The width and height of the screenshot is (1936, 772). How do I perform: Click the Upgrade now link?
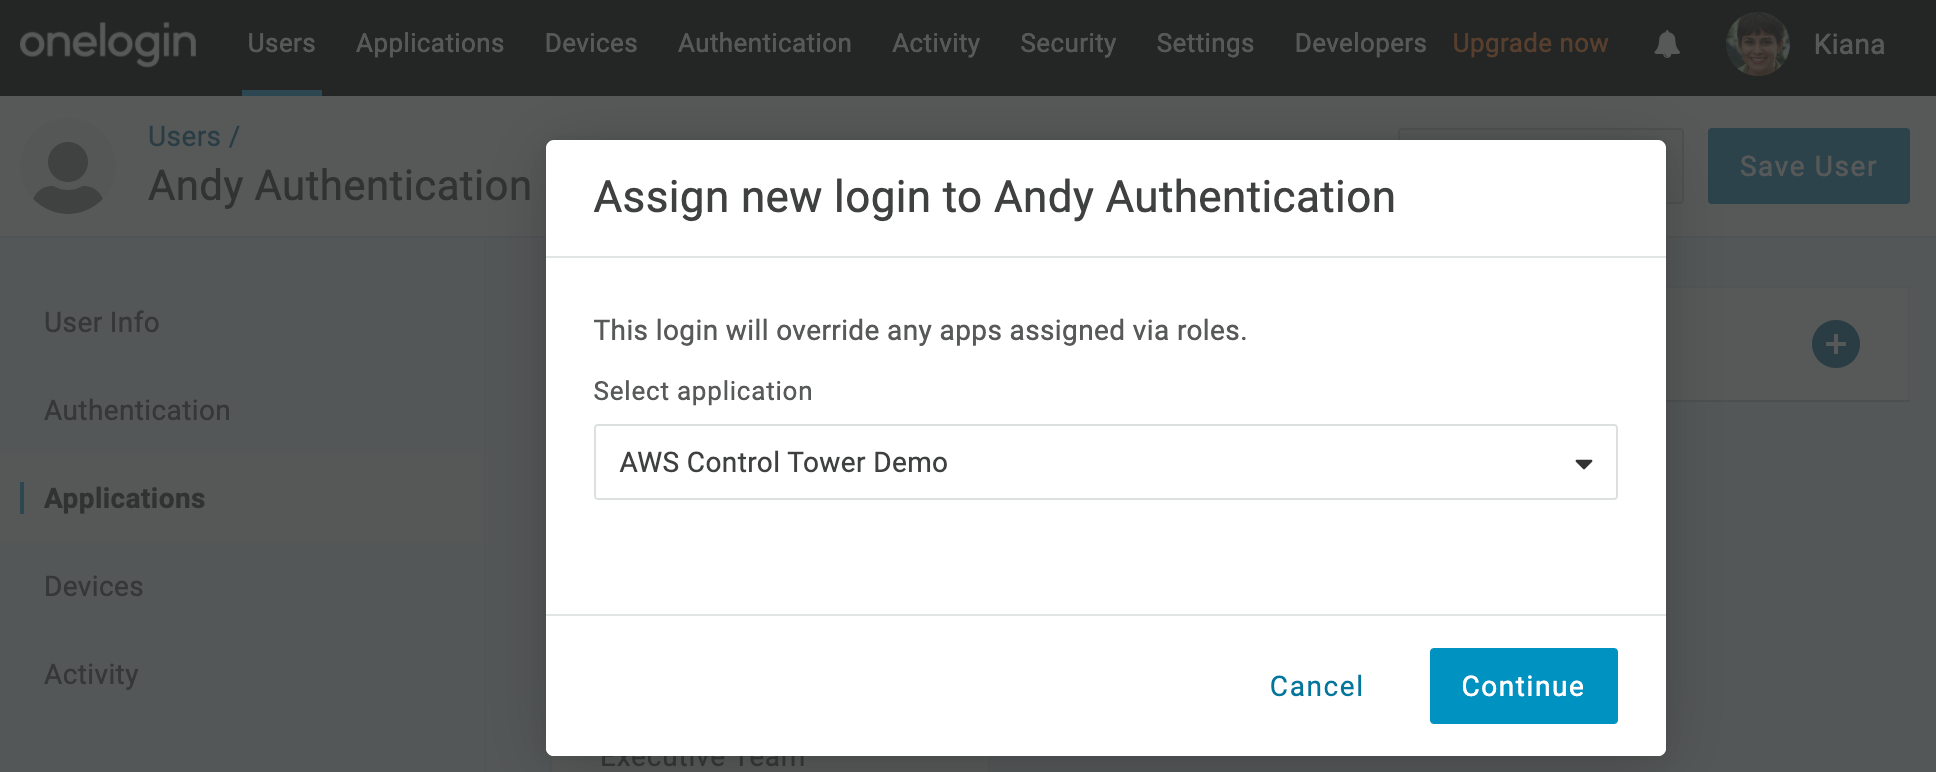[x=1530, y=44]
